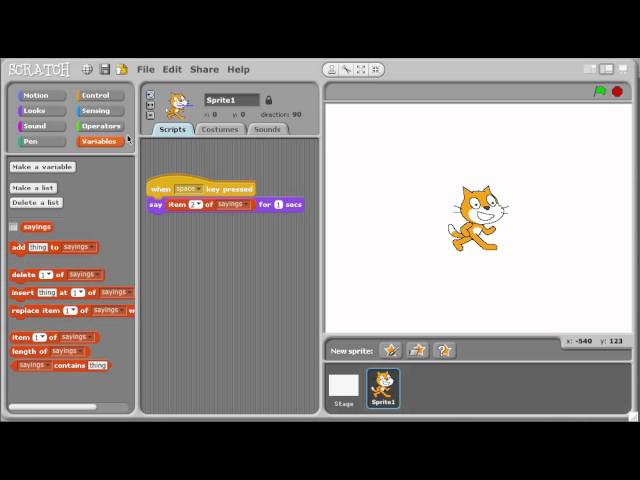The width and height of the screenshot is (640, 480).
Task: Click the floppy disk save icon
Action: click(x=105, y=69)
